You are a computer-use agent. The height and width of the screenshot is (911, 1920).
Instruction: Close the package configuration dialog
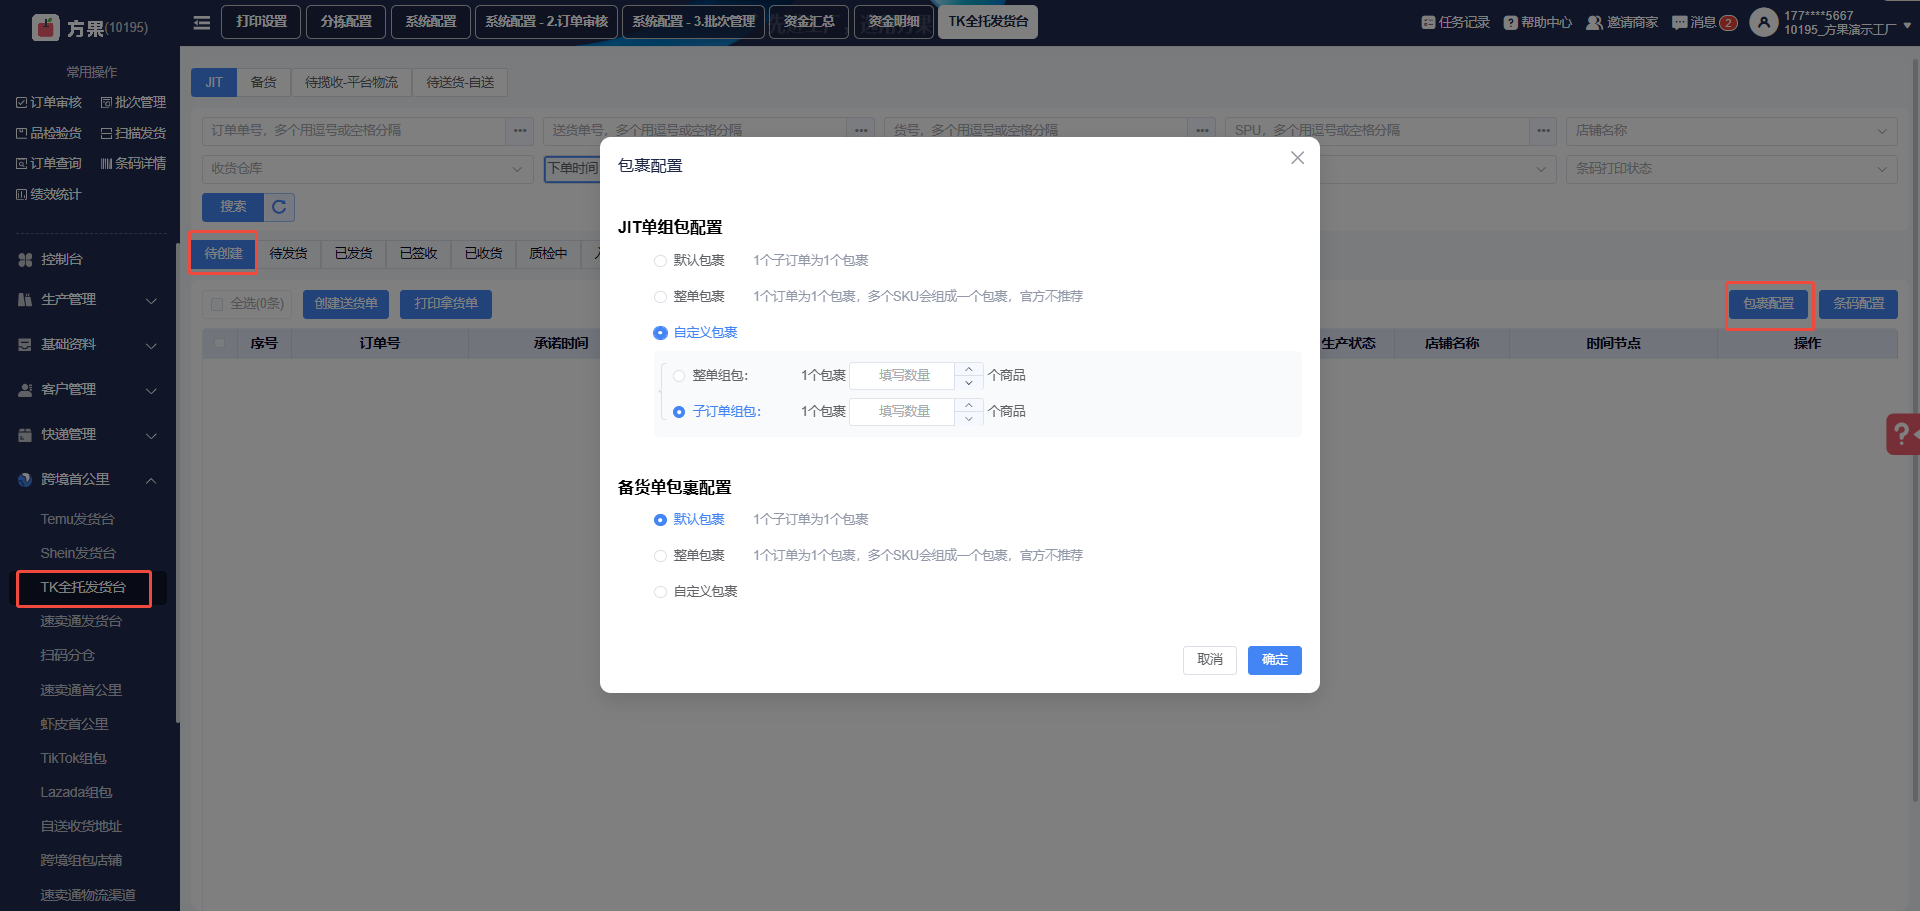[x=1297, y=158]
